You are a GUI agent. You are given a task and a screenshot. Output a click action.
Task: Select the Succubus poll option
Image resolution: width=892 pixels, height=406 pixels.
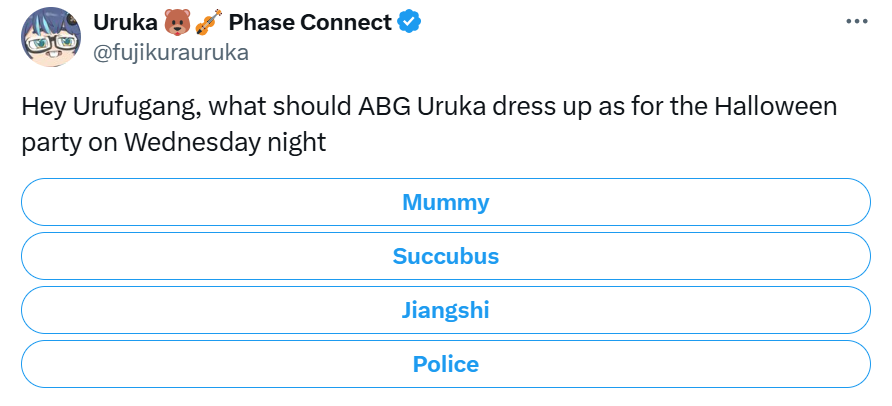point(445,256)
